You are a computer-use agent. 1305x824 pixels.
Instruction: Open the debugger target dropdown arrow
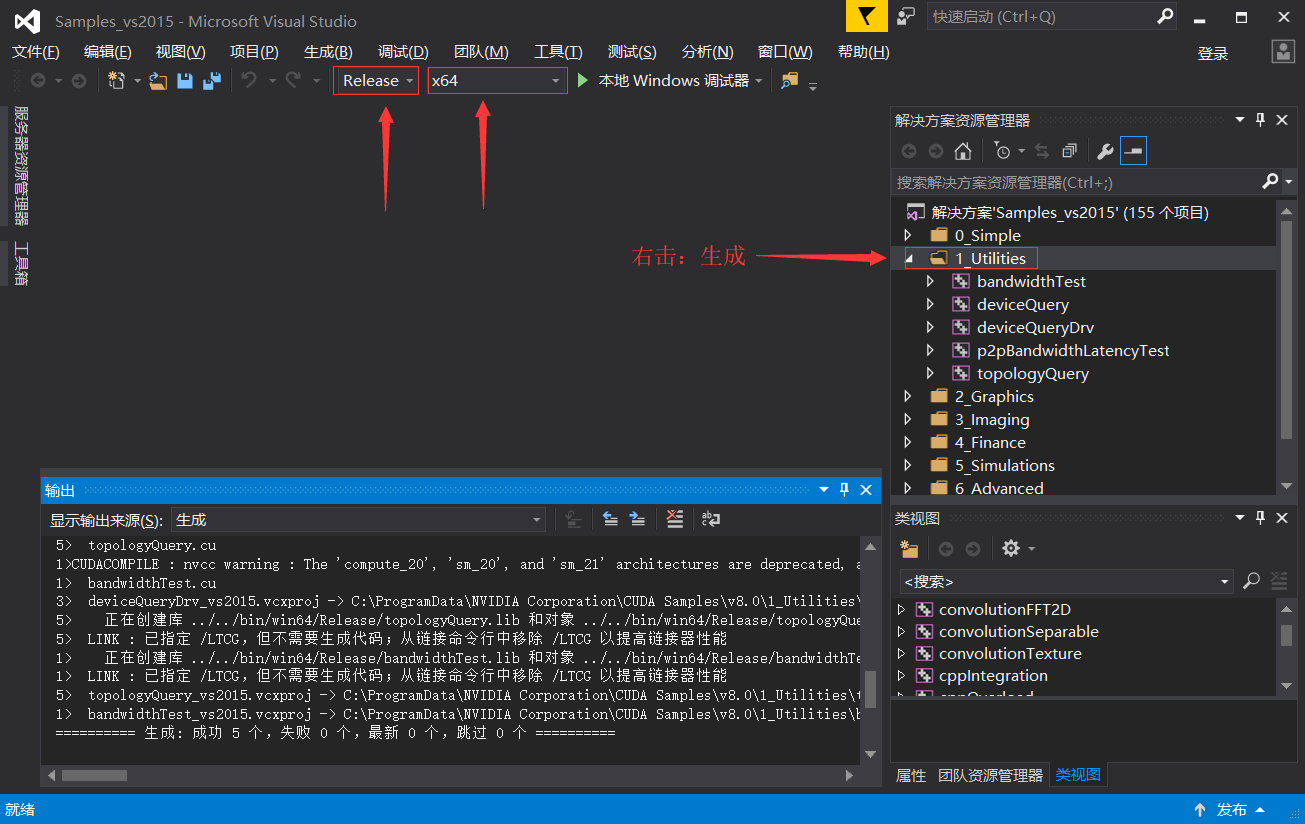[x=759, y=81]
